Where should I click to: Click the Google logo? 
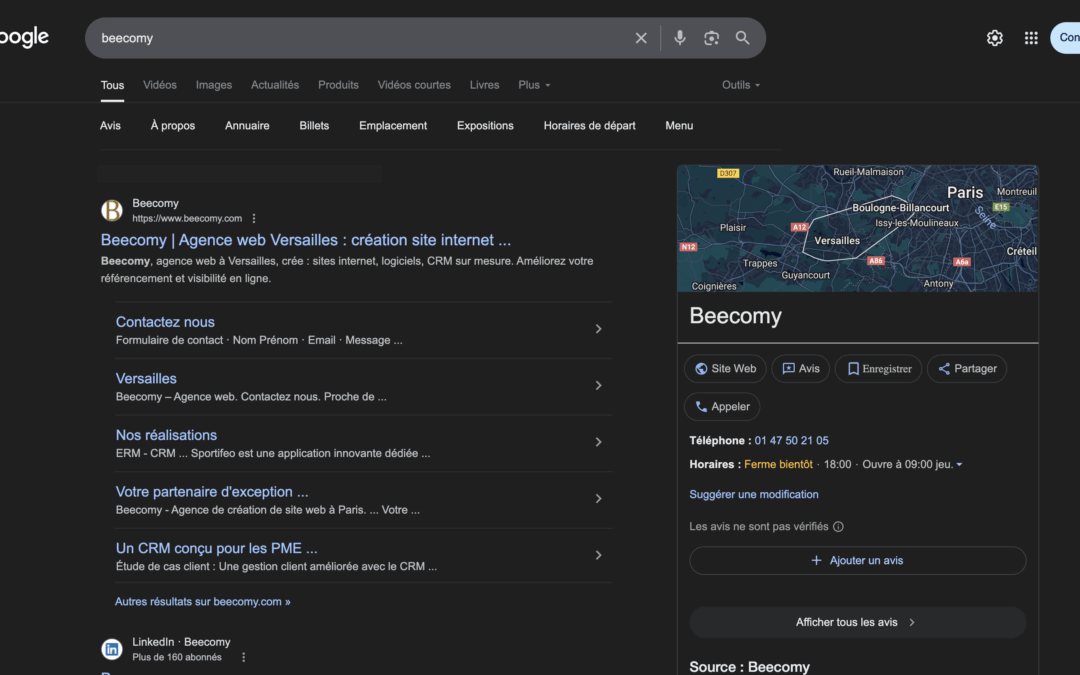(x=24, y=37)
